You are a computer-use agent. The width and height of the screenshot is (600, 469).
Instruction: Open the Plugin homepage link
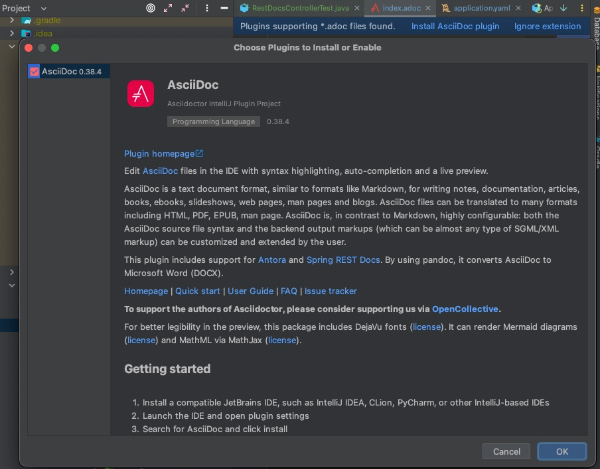[163, 154]
